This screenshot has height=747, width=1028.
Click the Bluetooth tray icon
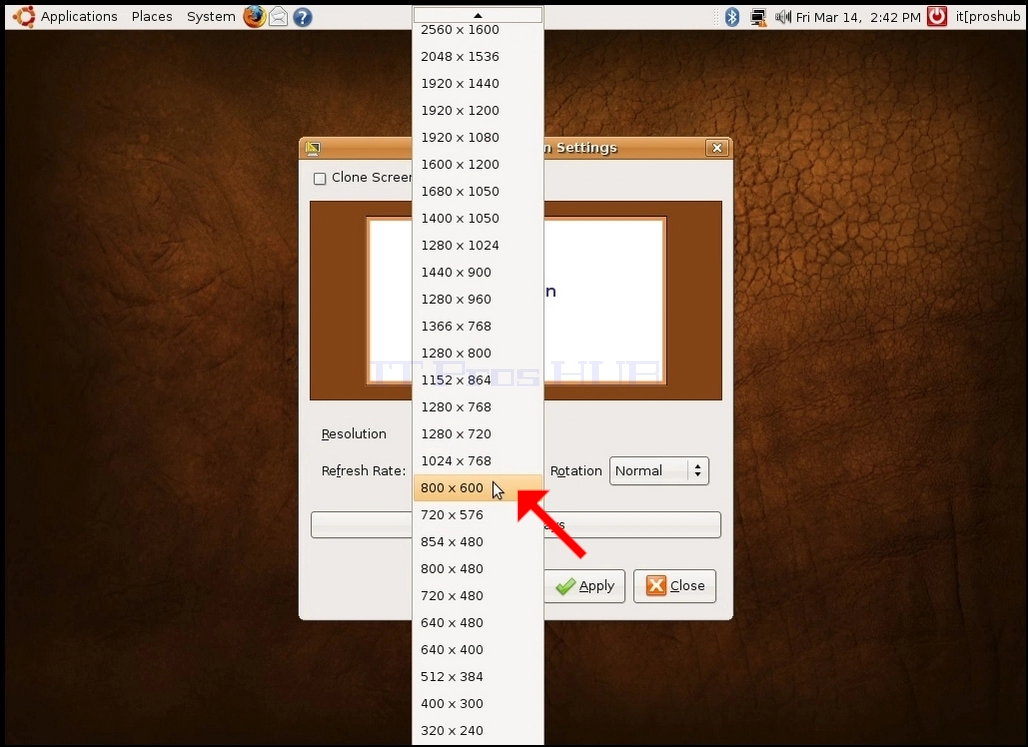(x=732, y=17)
